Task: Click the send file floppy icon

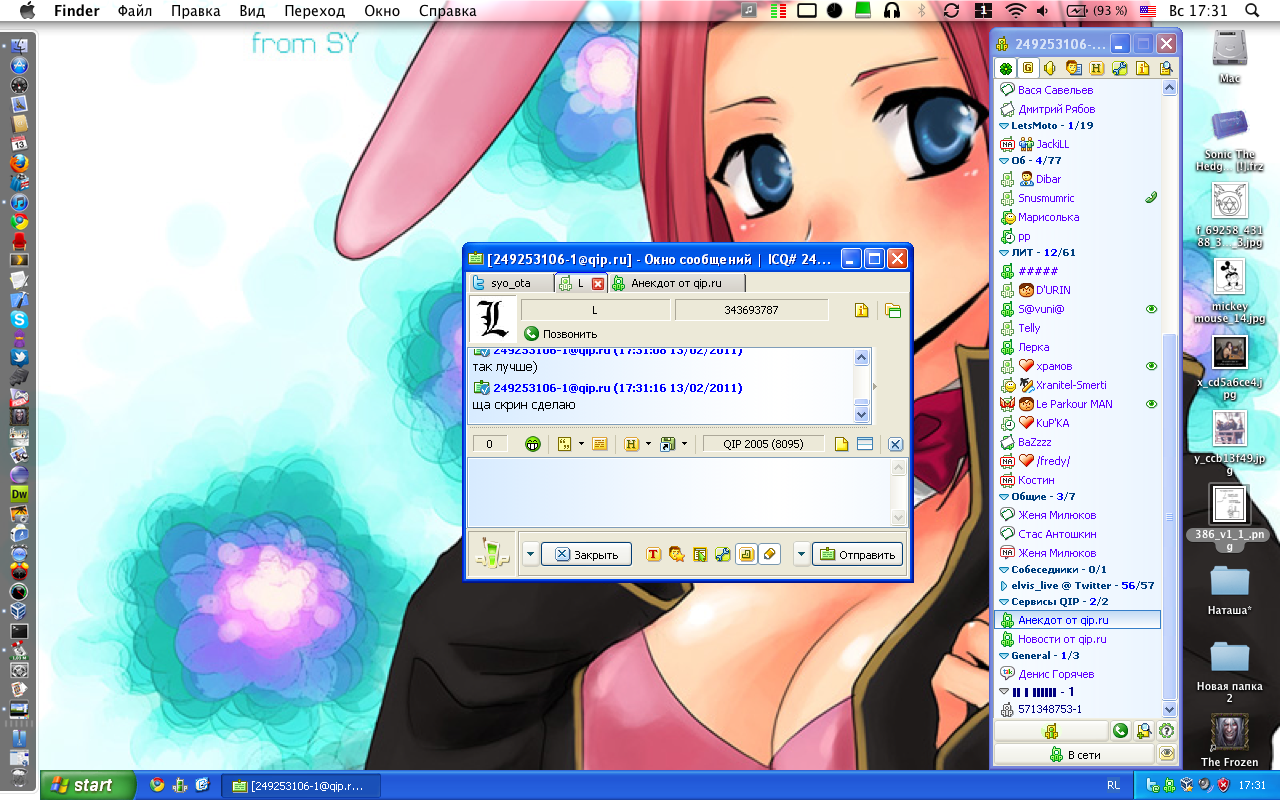Action: [x=667, y=443]
